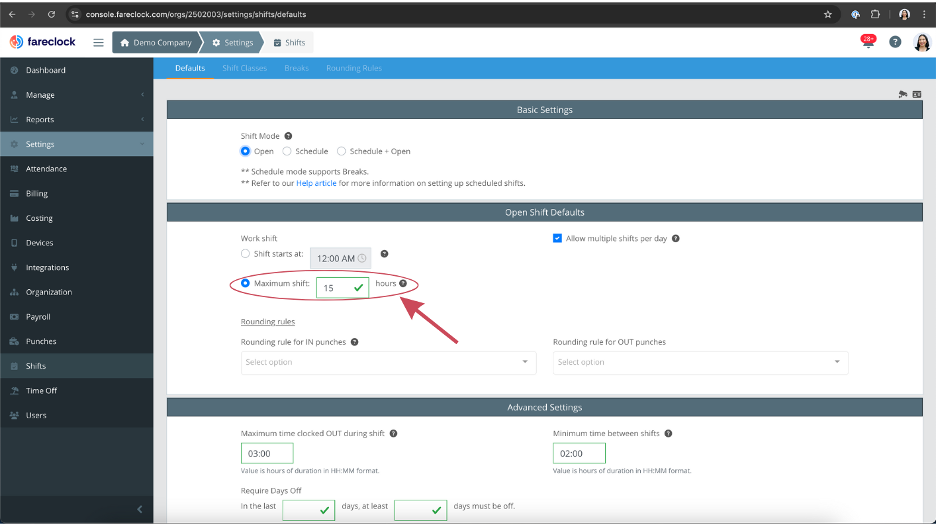The image size is (936, 526).
Task: Select the Shift starts at radio button
Action: click(245, 254)
